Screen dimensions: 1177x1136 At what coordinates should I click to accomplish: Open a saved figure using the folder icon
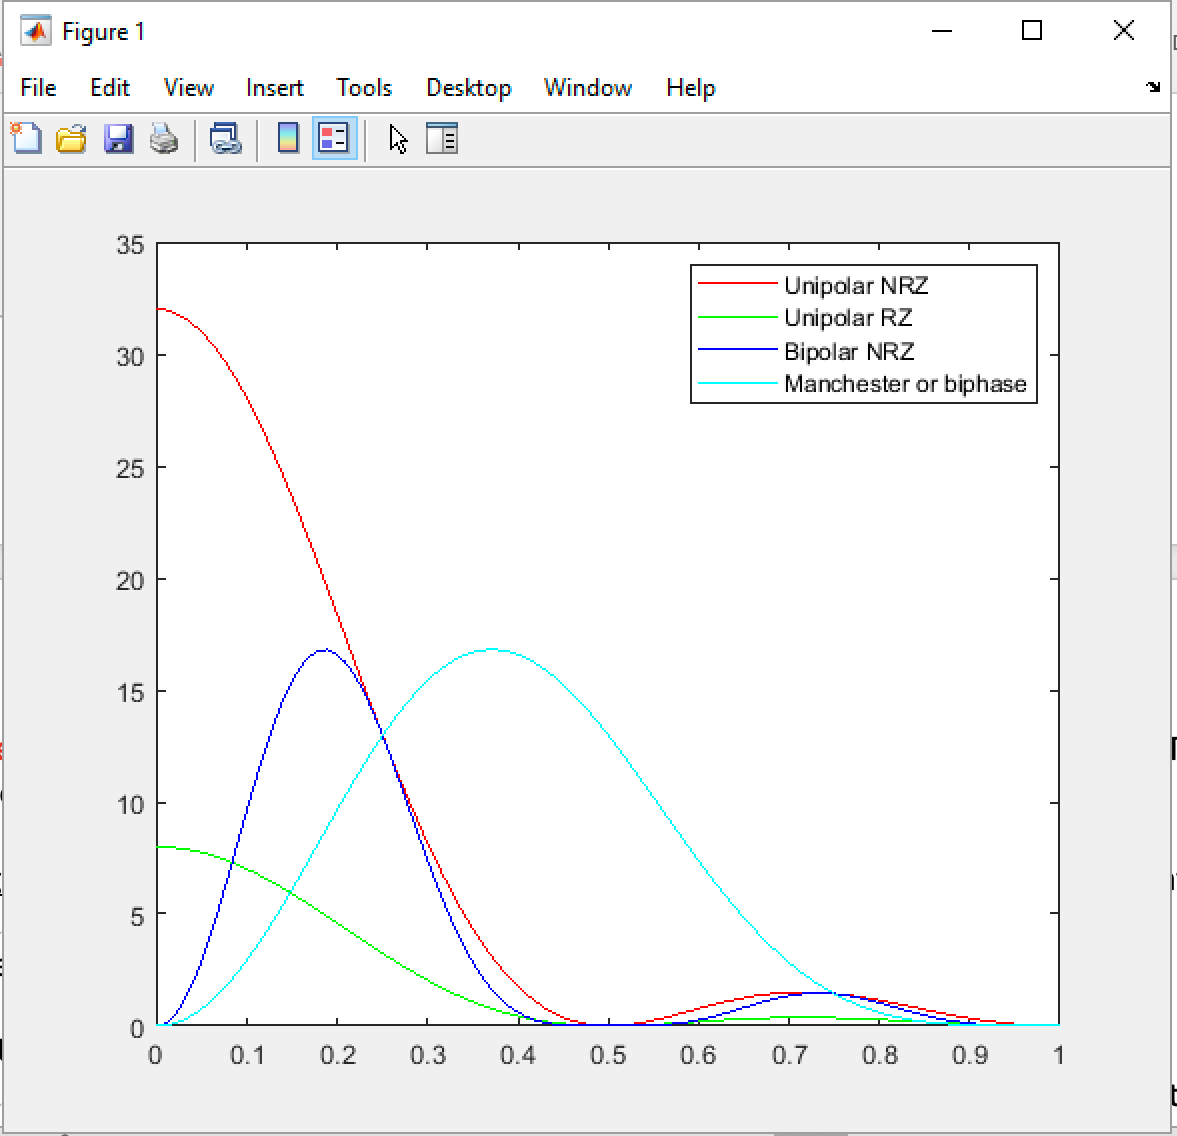pyautogui.click(x=72, y=139)
